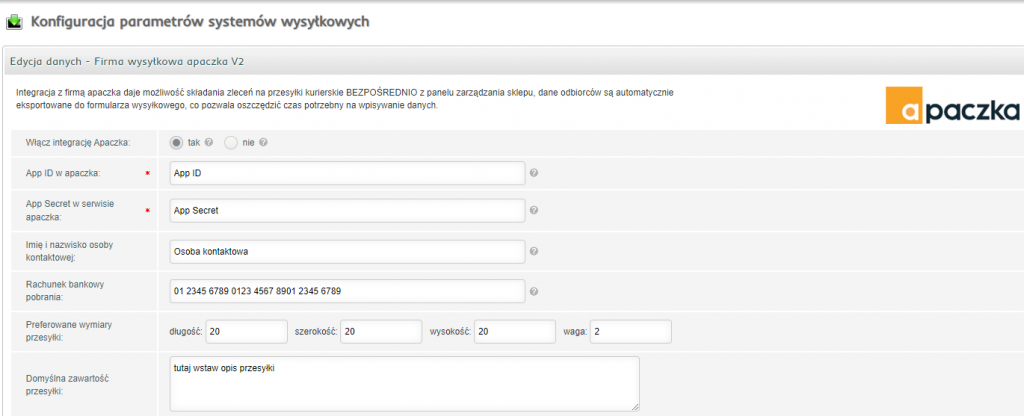Click the apaczka logo
This screenshot has height=416, width=1024.
952,105
